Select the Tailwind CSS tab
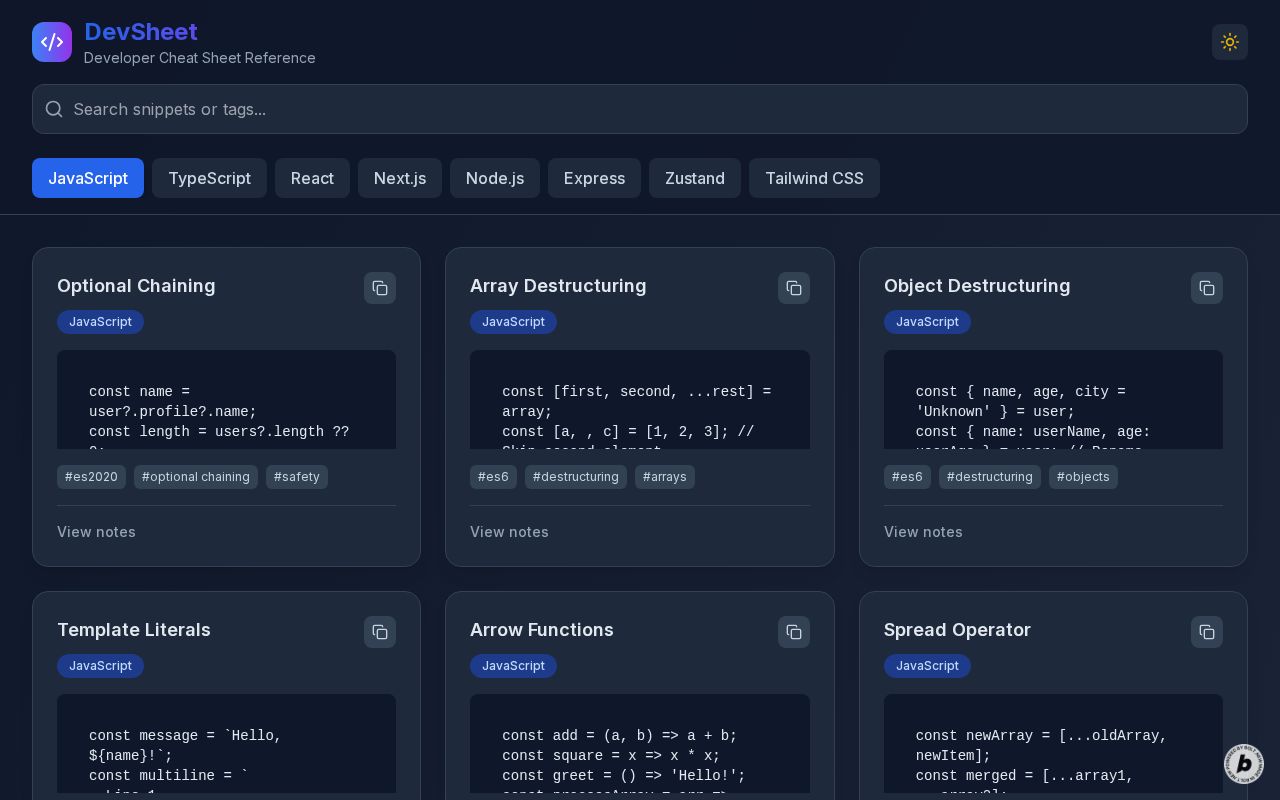The height and width of the screenshot is (800, 1280). point(814,178)
